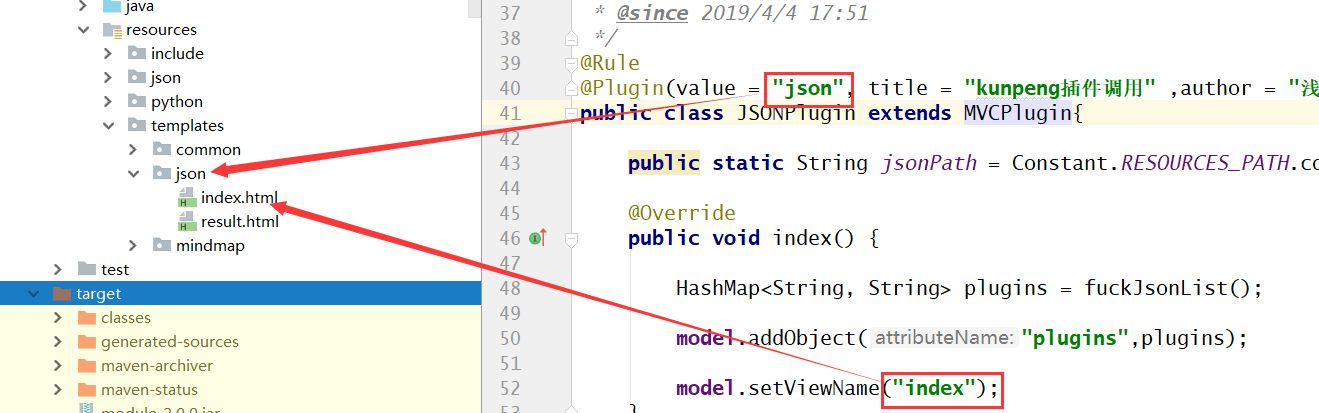Select result.html in the project tree
The height and width of the screenshot is (413, 1319).
tap(240, 222)
